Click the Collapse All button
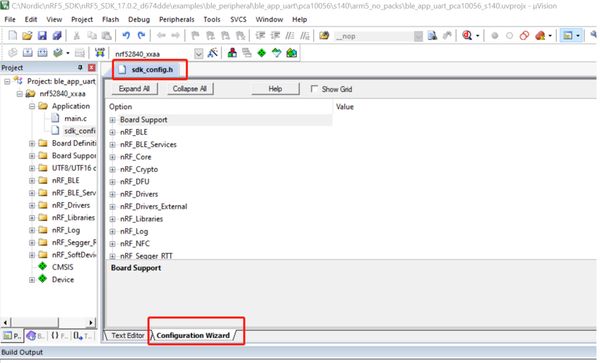The width and height of the screenshot is (600, 363). click(x=189, y=89)
